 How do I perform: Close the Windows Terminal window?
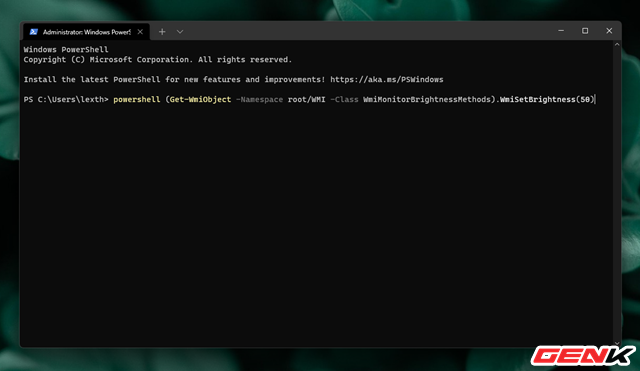609,31
